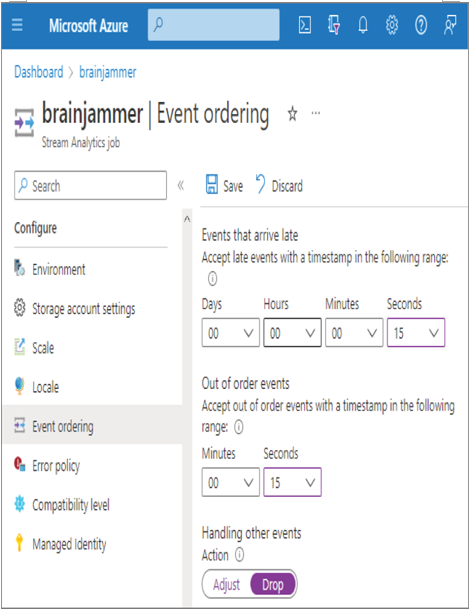
Task: Show info tooltip for Action
Action: (240, 555)
